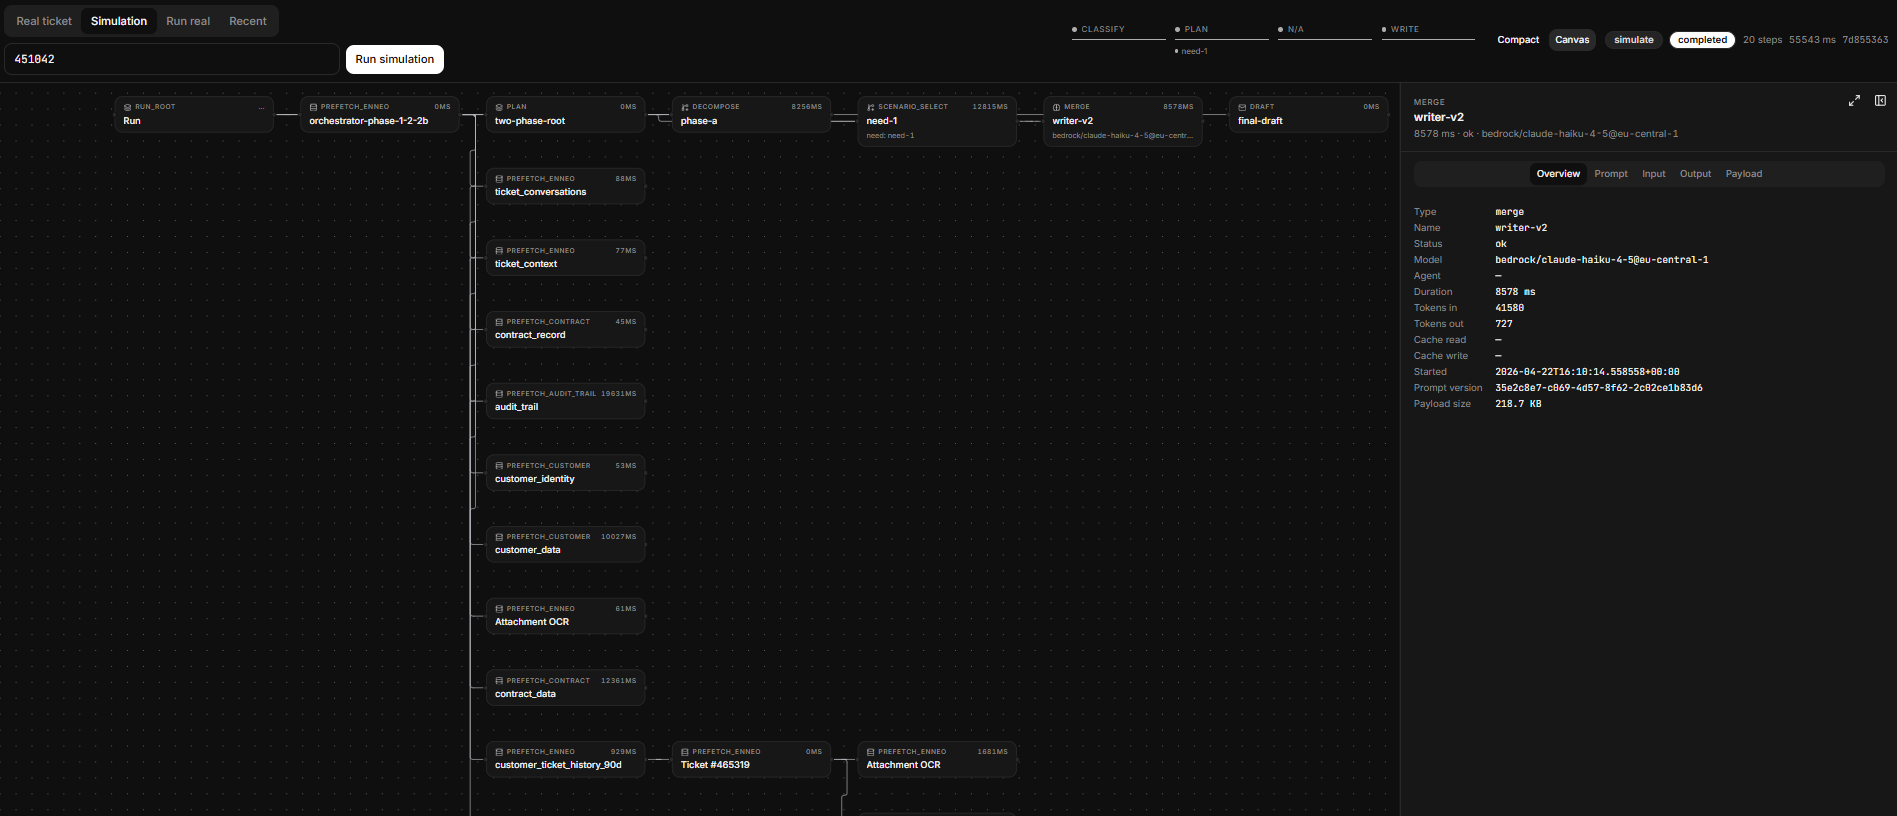The height and width of the screenshot is (816, 1897).
Task: Select the audit_trail node
Action: tap(566, 401)
